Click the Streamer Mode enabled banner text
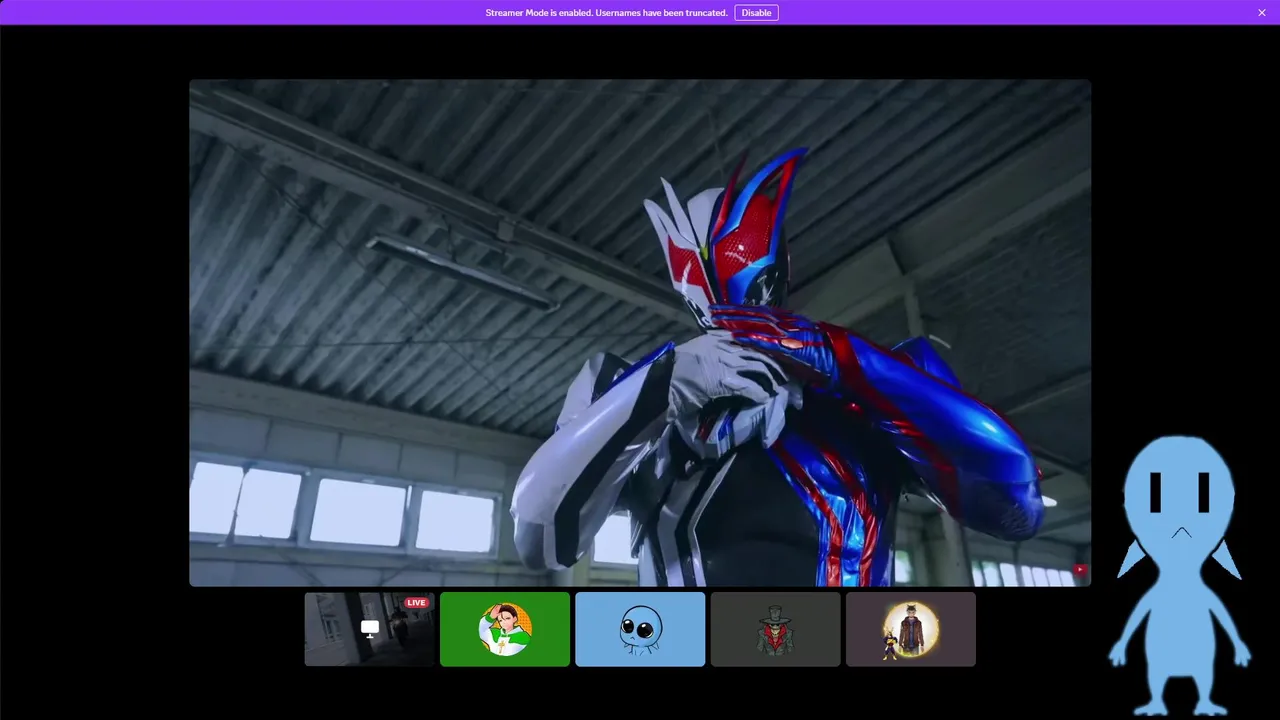 (x=606, y=13)
